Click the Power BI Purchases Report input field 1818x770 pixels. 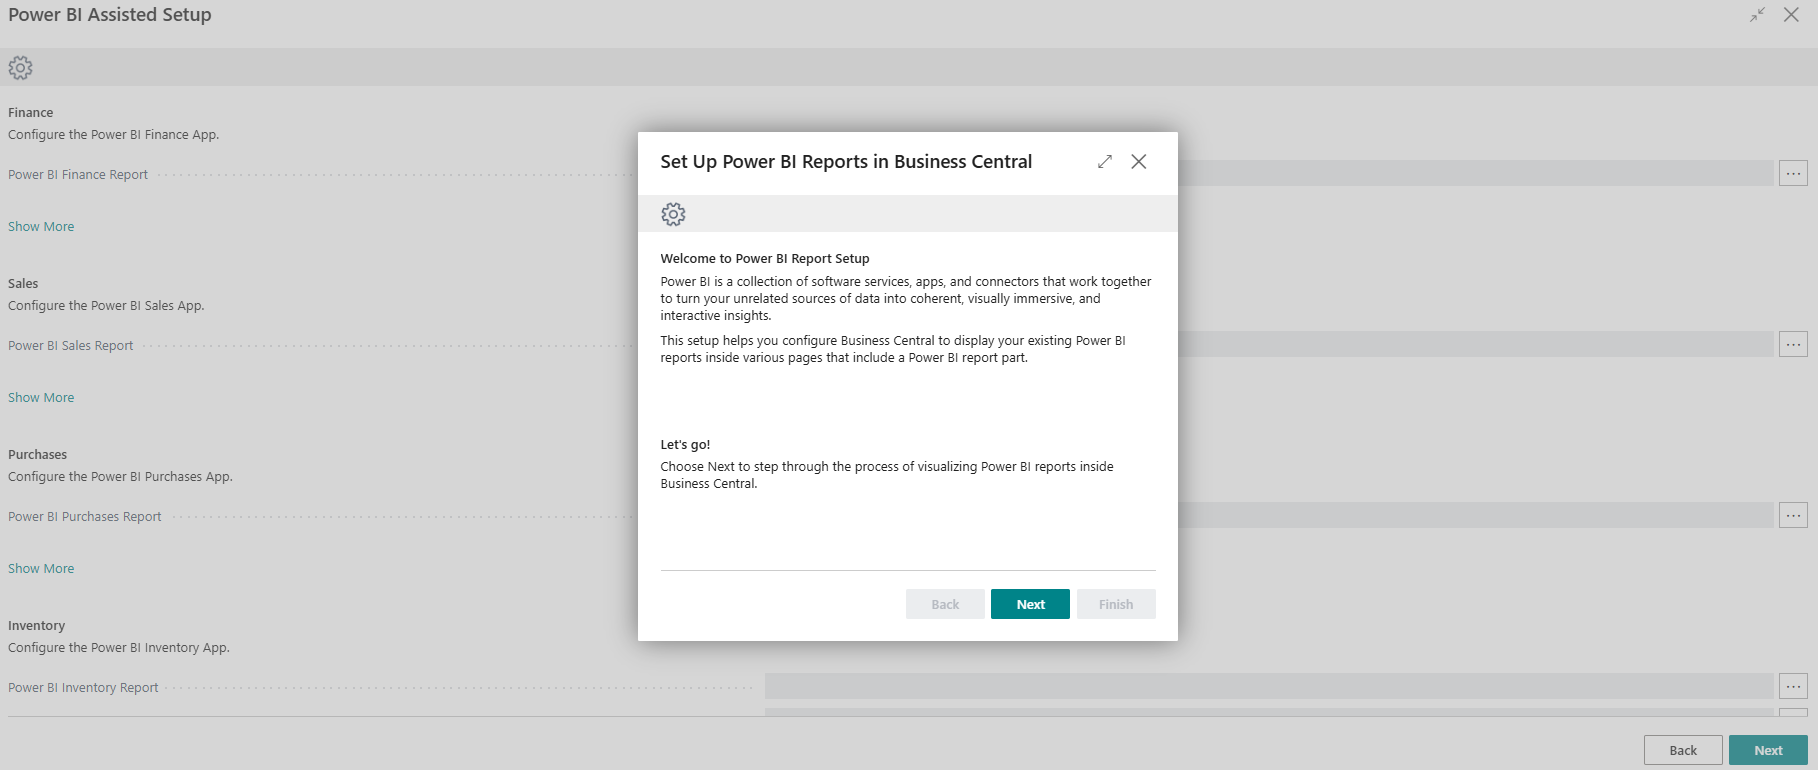(1476, 515)
